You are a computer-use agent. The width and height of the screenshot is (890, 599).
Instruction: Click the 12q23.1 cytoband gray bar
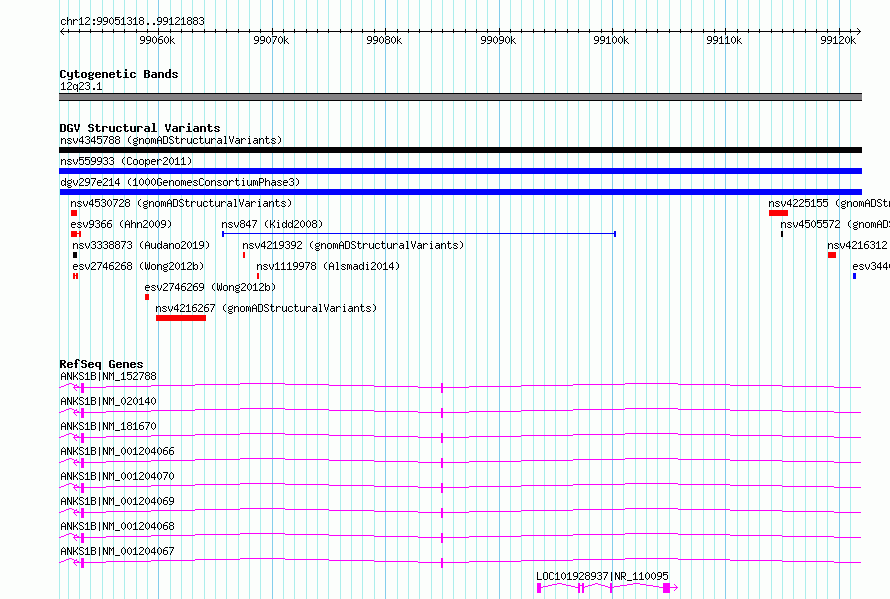tap(460, 97)
